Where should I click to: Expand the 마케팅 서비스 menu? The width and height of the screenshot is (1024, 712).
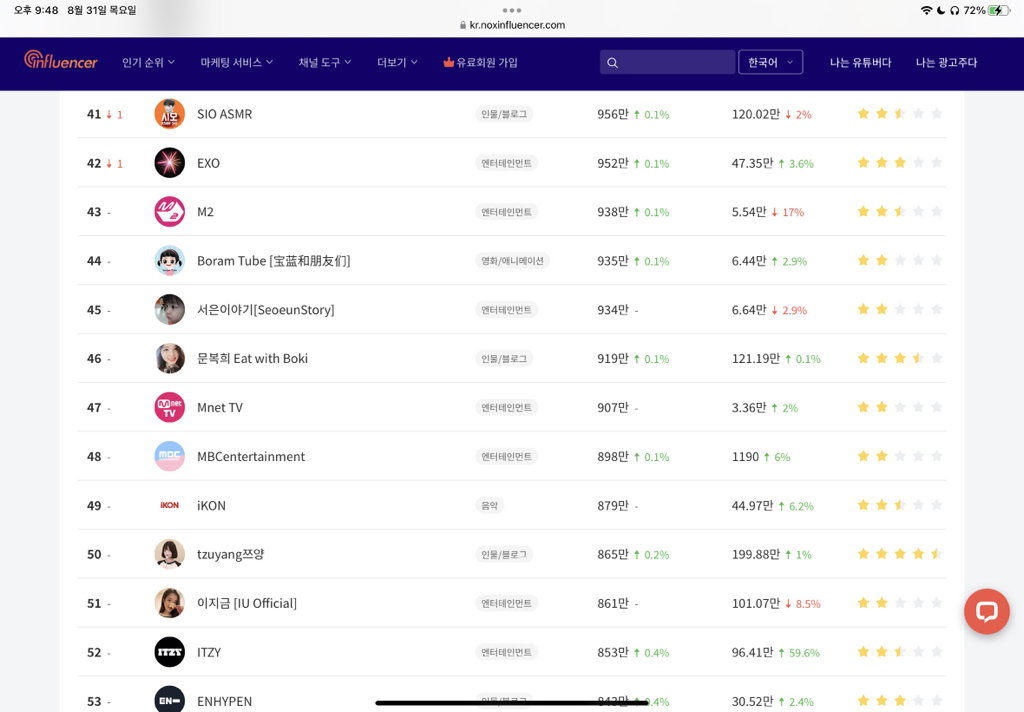[236, 62]
